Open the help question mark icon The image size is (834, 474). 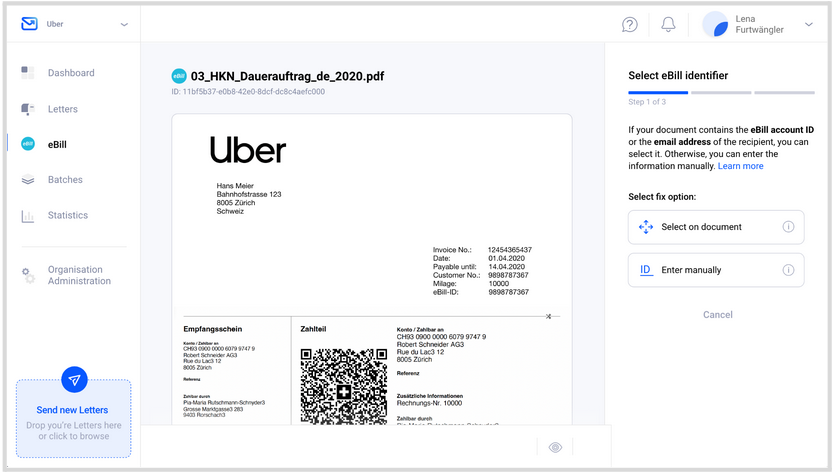point(630,24)
